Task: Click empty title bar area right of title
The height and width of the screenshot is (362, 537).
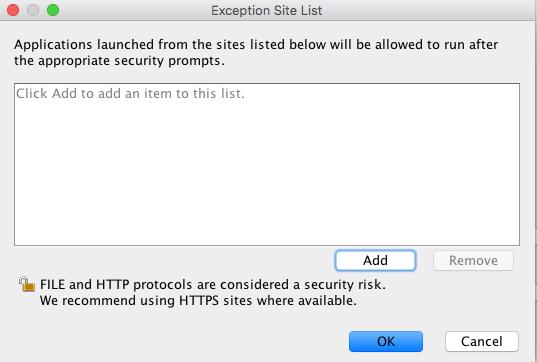Action: [428, 10]
